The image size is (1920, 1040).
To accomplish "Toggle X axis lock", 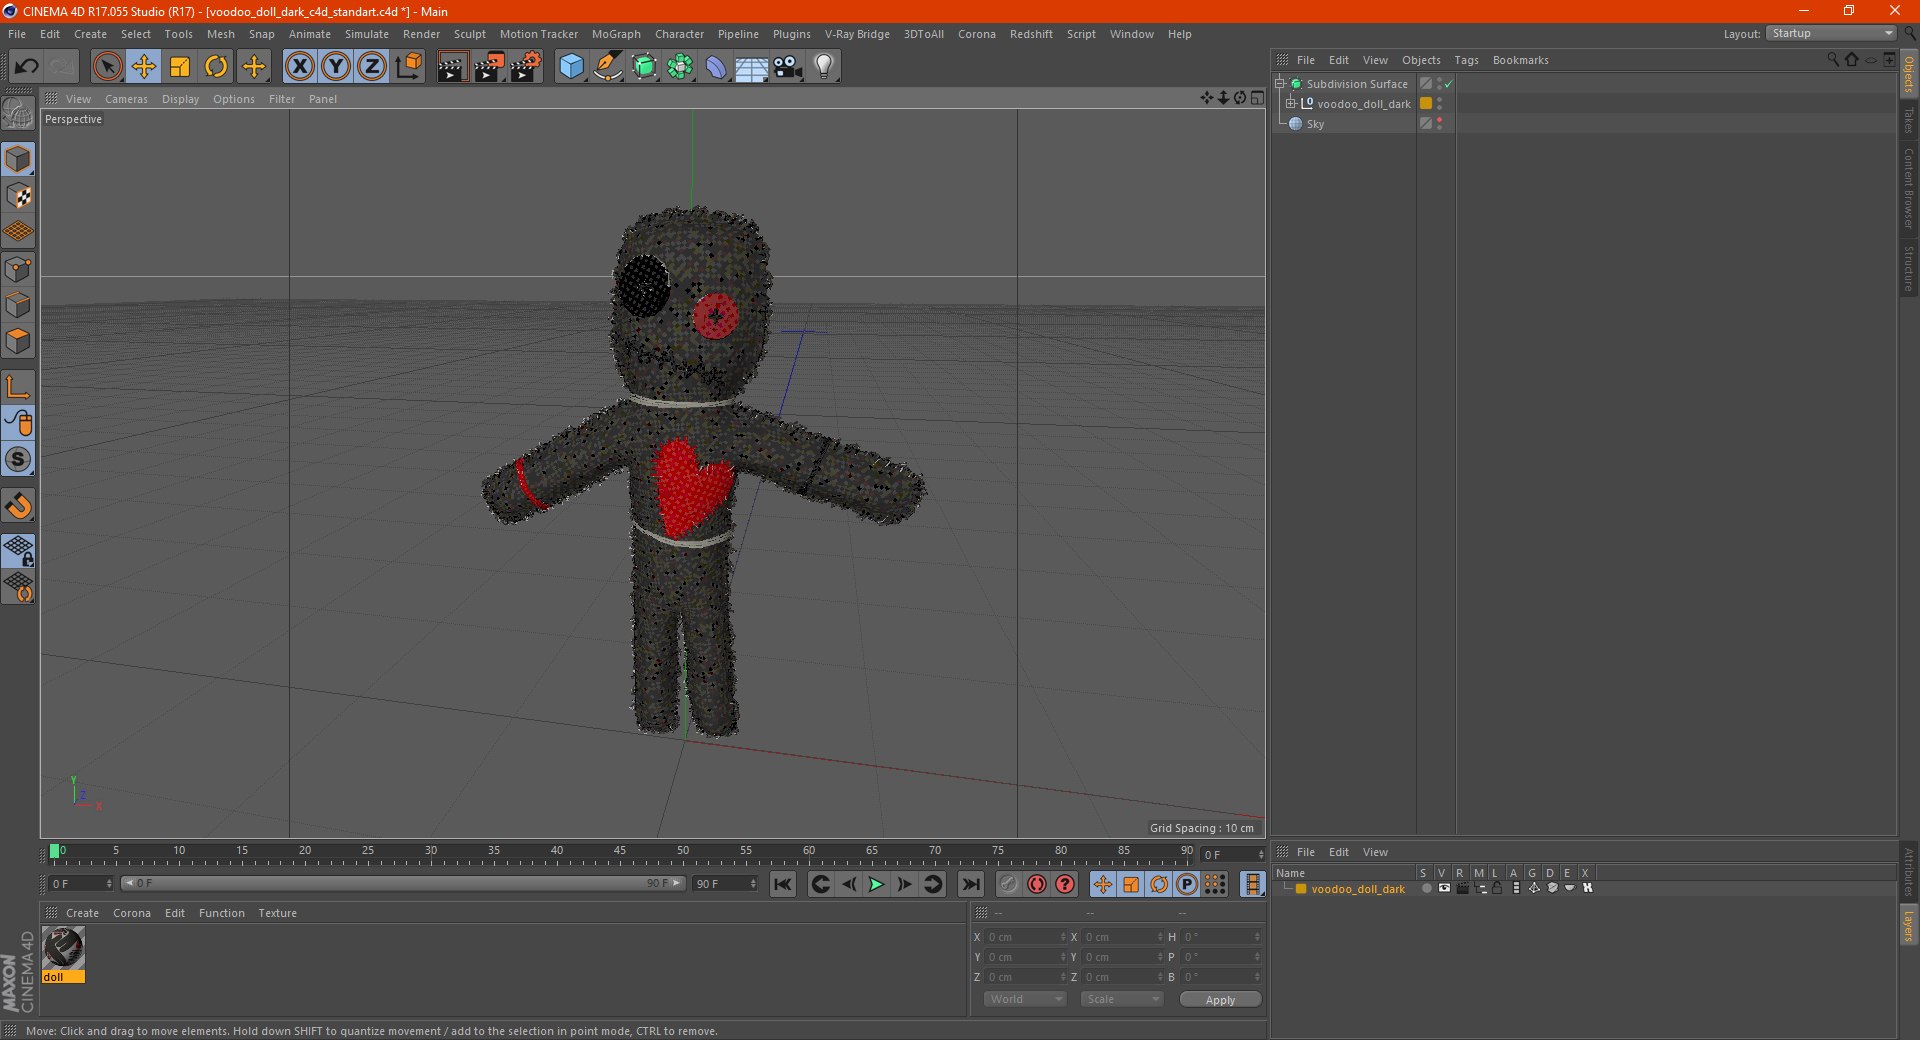I will click(x=300, y=67).
